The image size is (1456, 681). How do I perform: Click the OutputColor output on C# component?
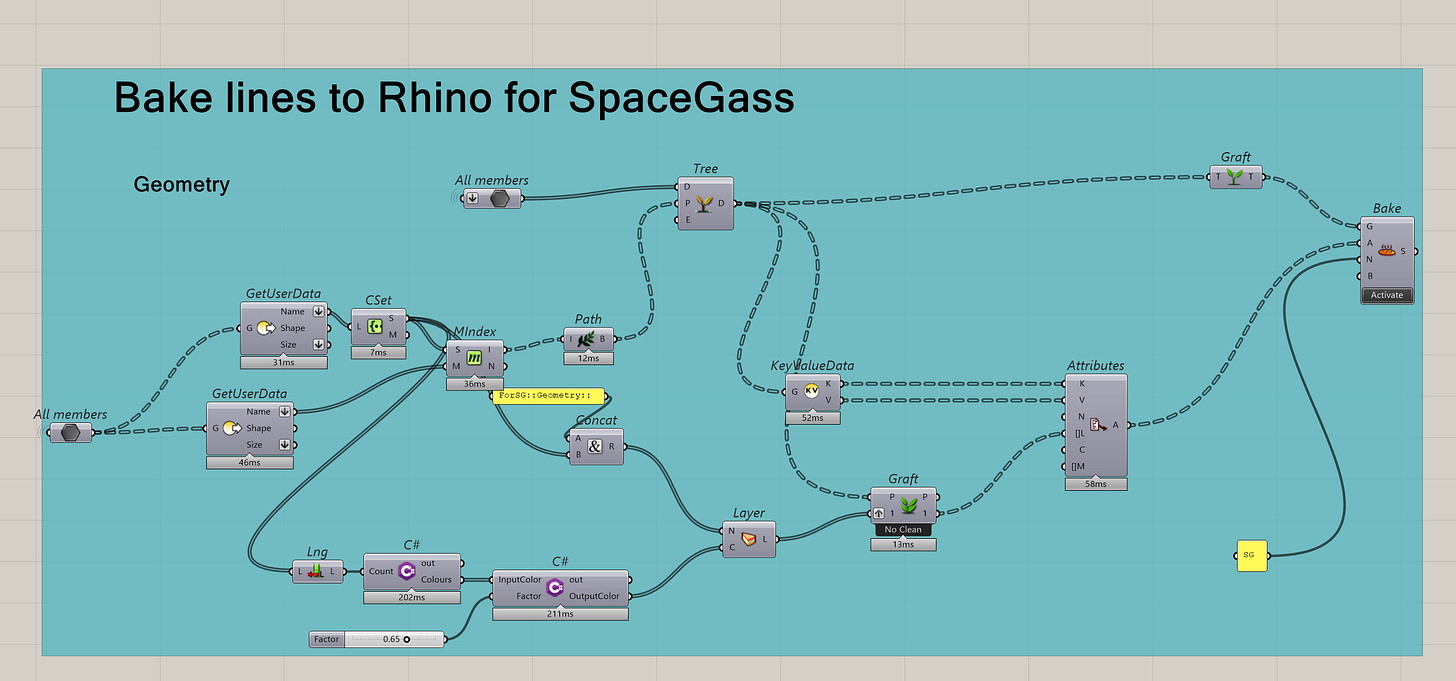click(x=594, y=596)
